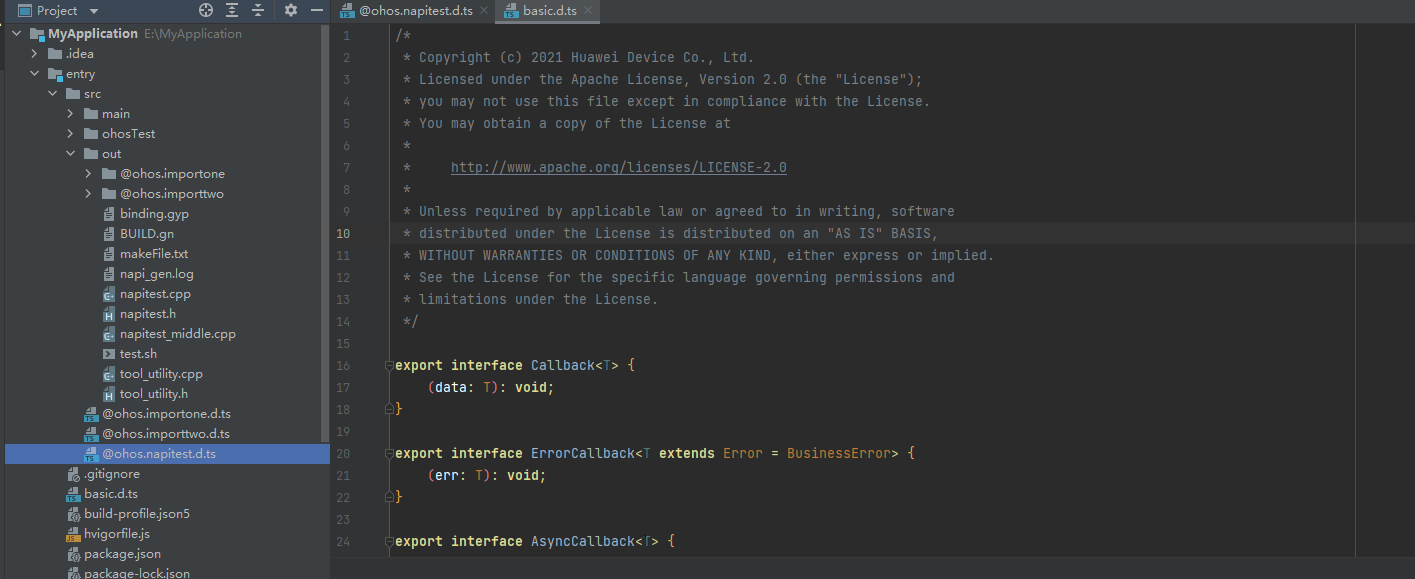1415x579 pixels.
Task: Hide the Project tool window with minus icon
Action: tap(317, 10)
